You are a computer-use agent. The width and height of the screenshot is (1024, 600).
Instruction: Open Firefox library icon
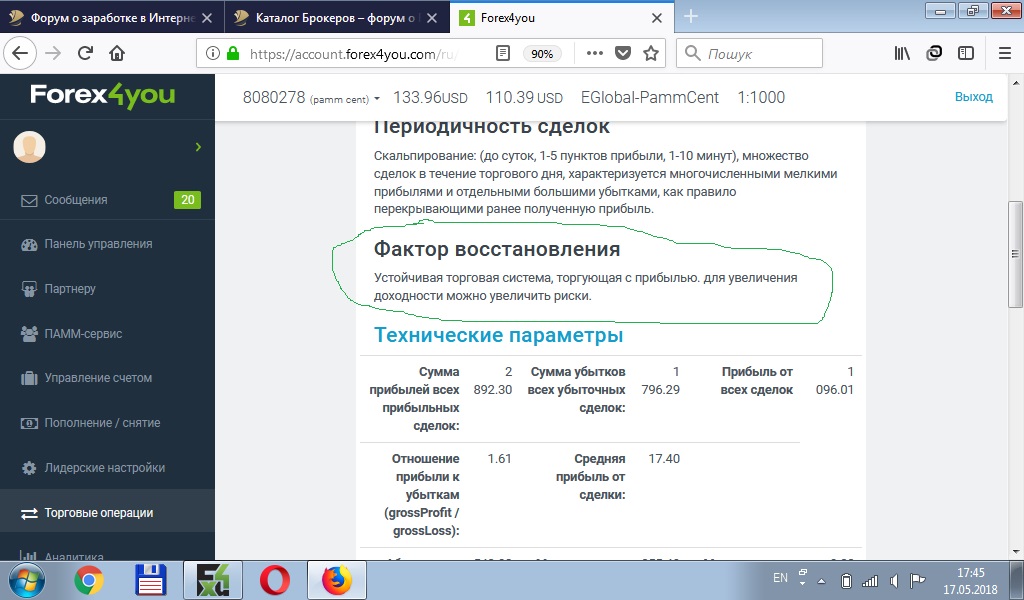tap(902, 54)
